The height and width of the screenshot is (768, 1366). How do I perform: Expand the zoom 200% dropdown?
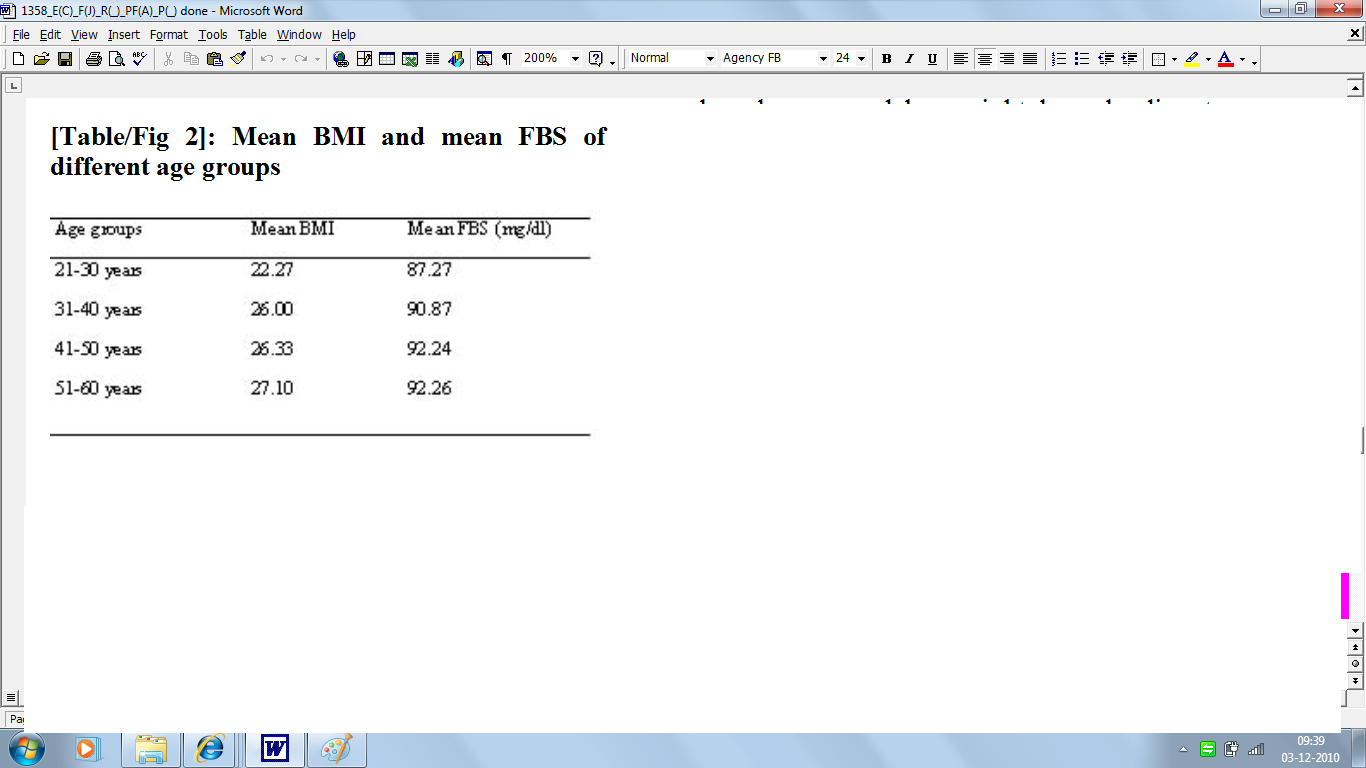pos(575,59)
